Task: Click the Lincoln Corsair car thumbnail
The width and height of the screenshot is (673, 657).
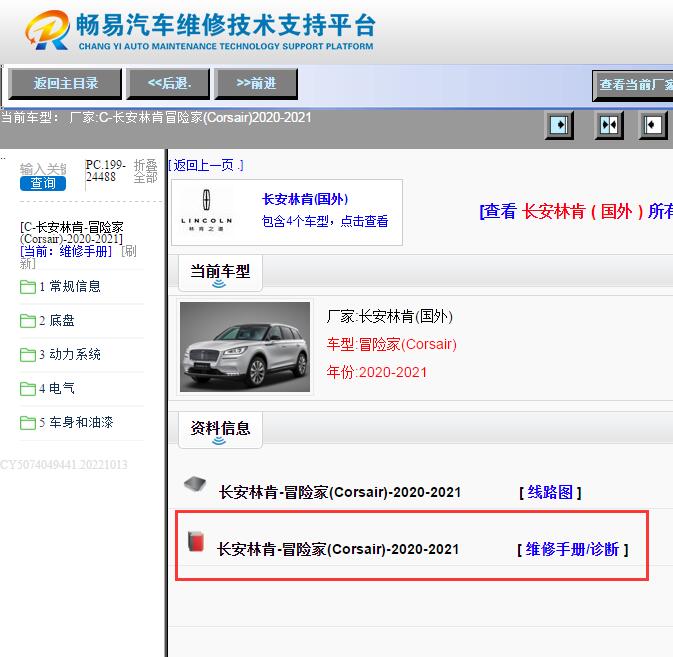Action: coord(245,347)
